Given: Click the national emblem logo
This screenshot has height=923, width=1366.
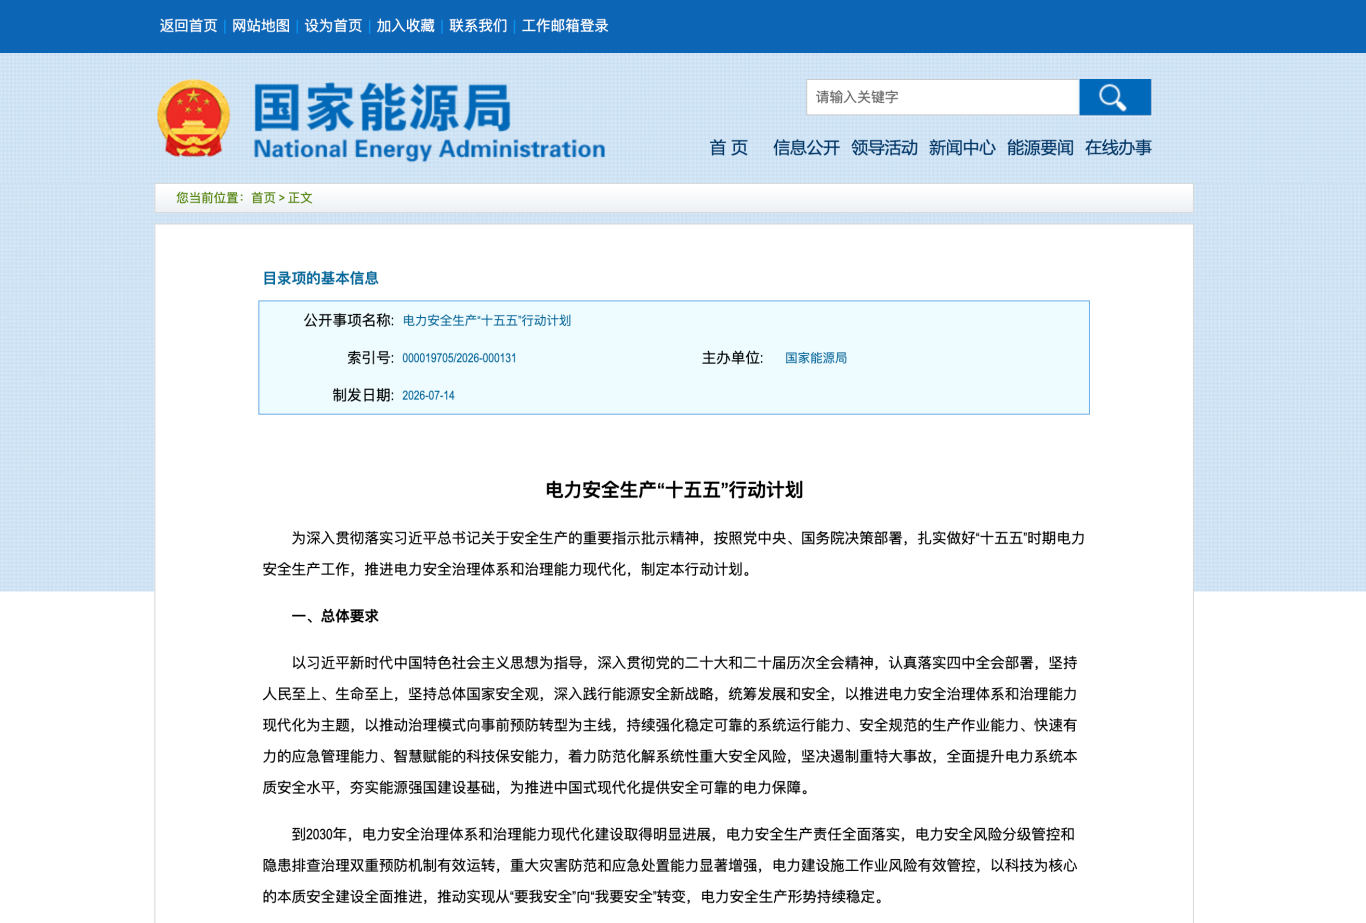Looking at the screenshot, I should click(x=194, y=119).
